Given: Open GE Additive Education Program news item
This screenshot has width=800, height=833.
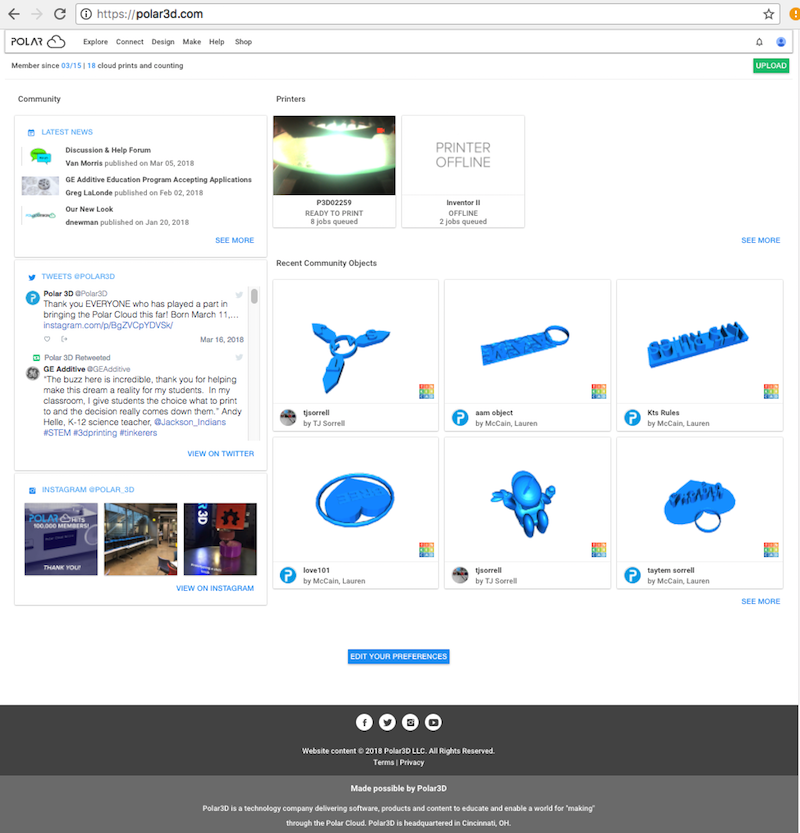Looking at the screenshot, I should pyautogui.click(x=158, y=180).
